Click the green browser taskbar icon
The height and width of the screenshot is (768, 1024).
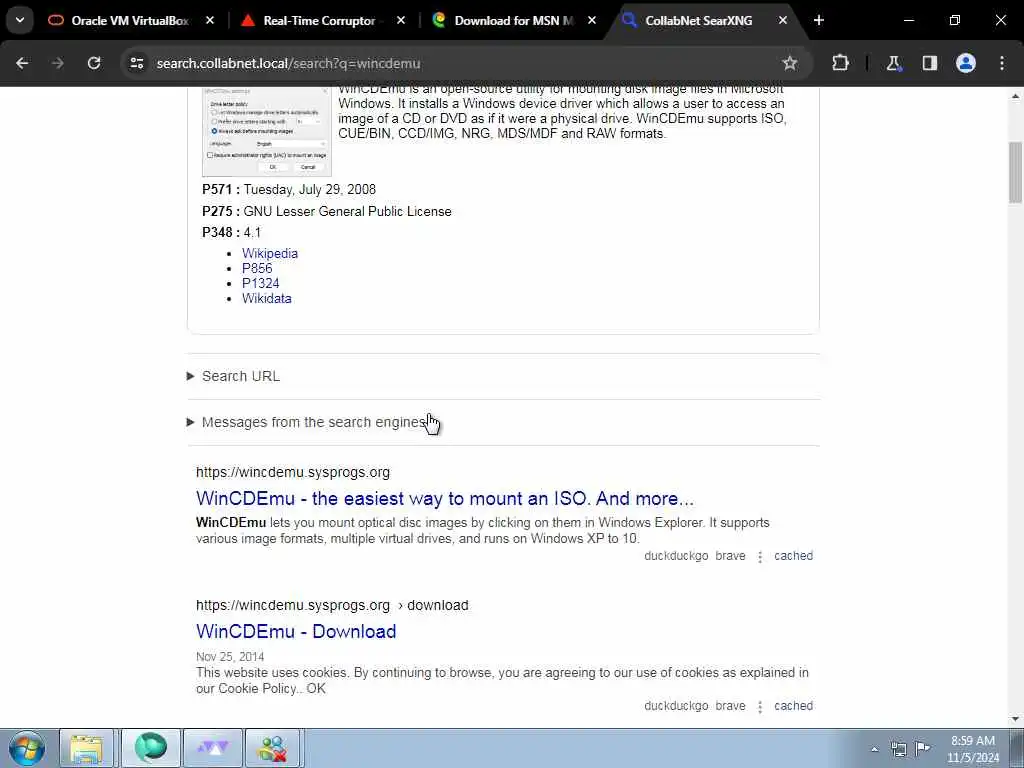tap(150, 748)
